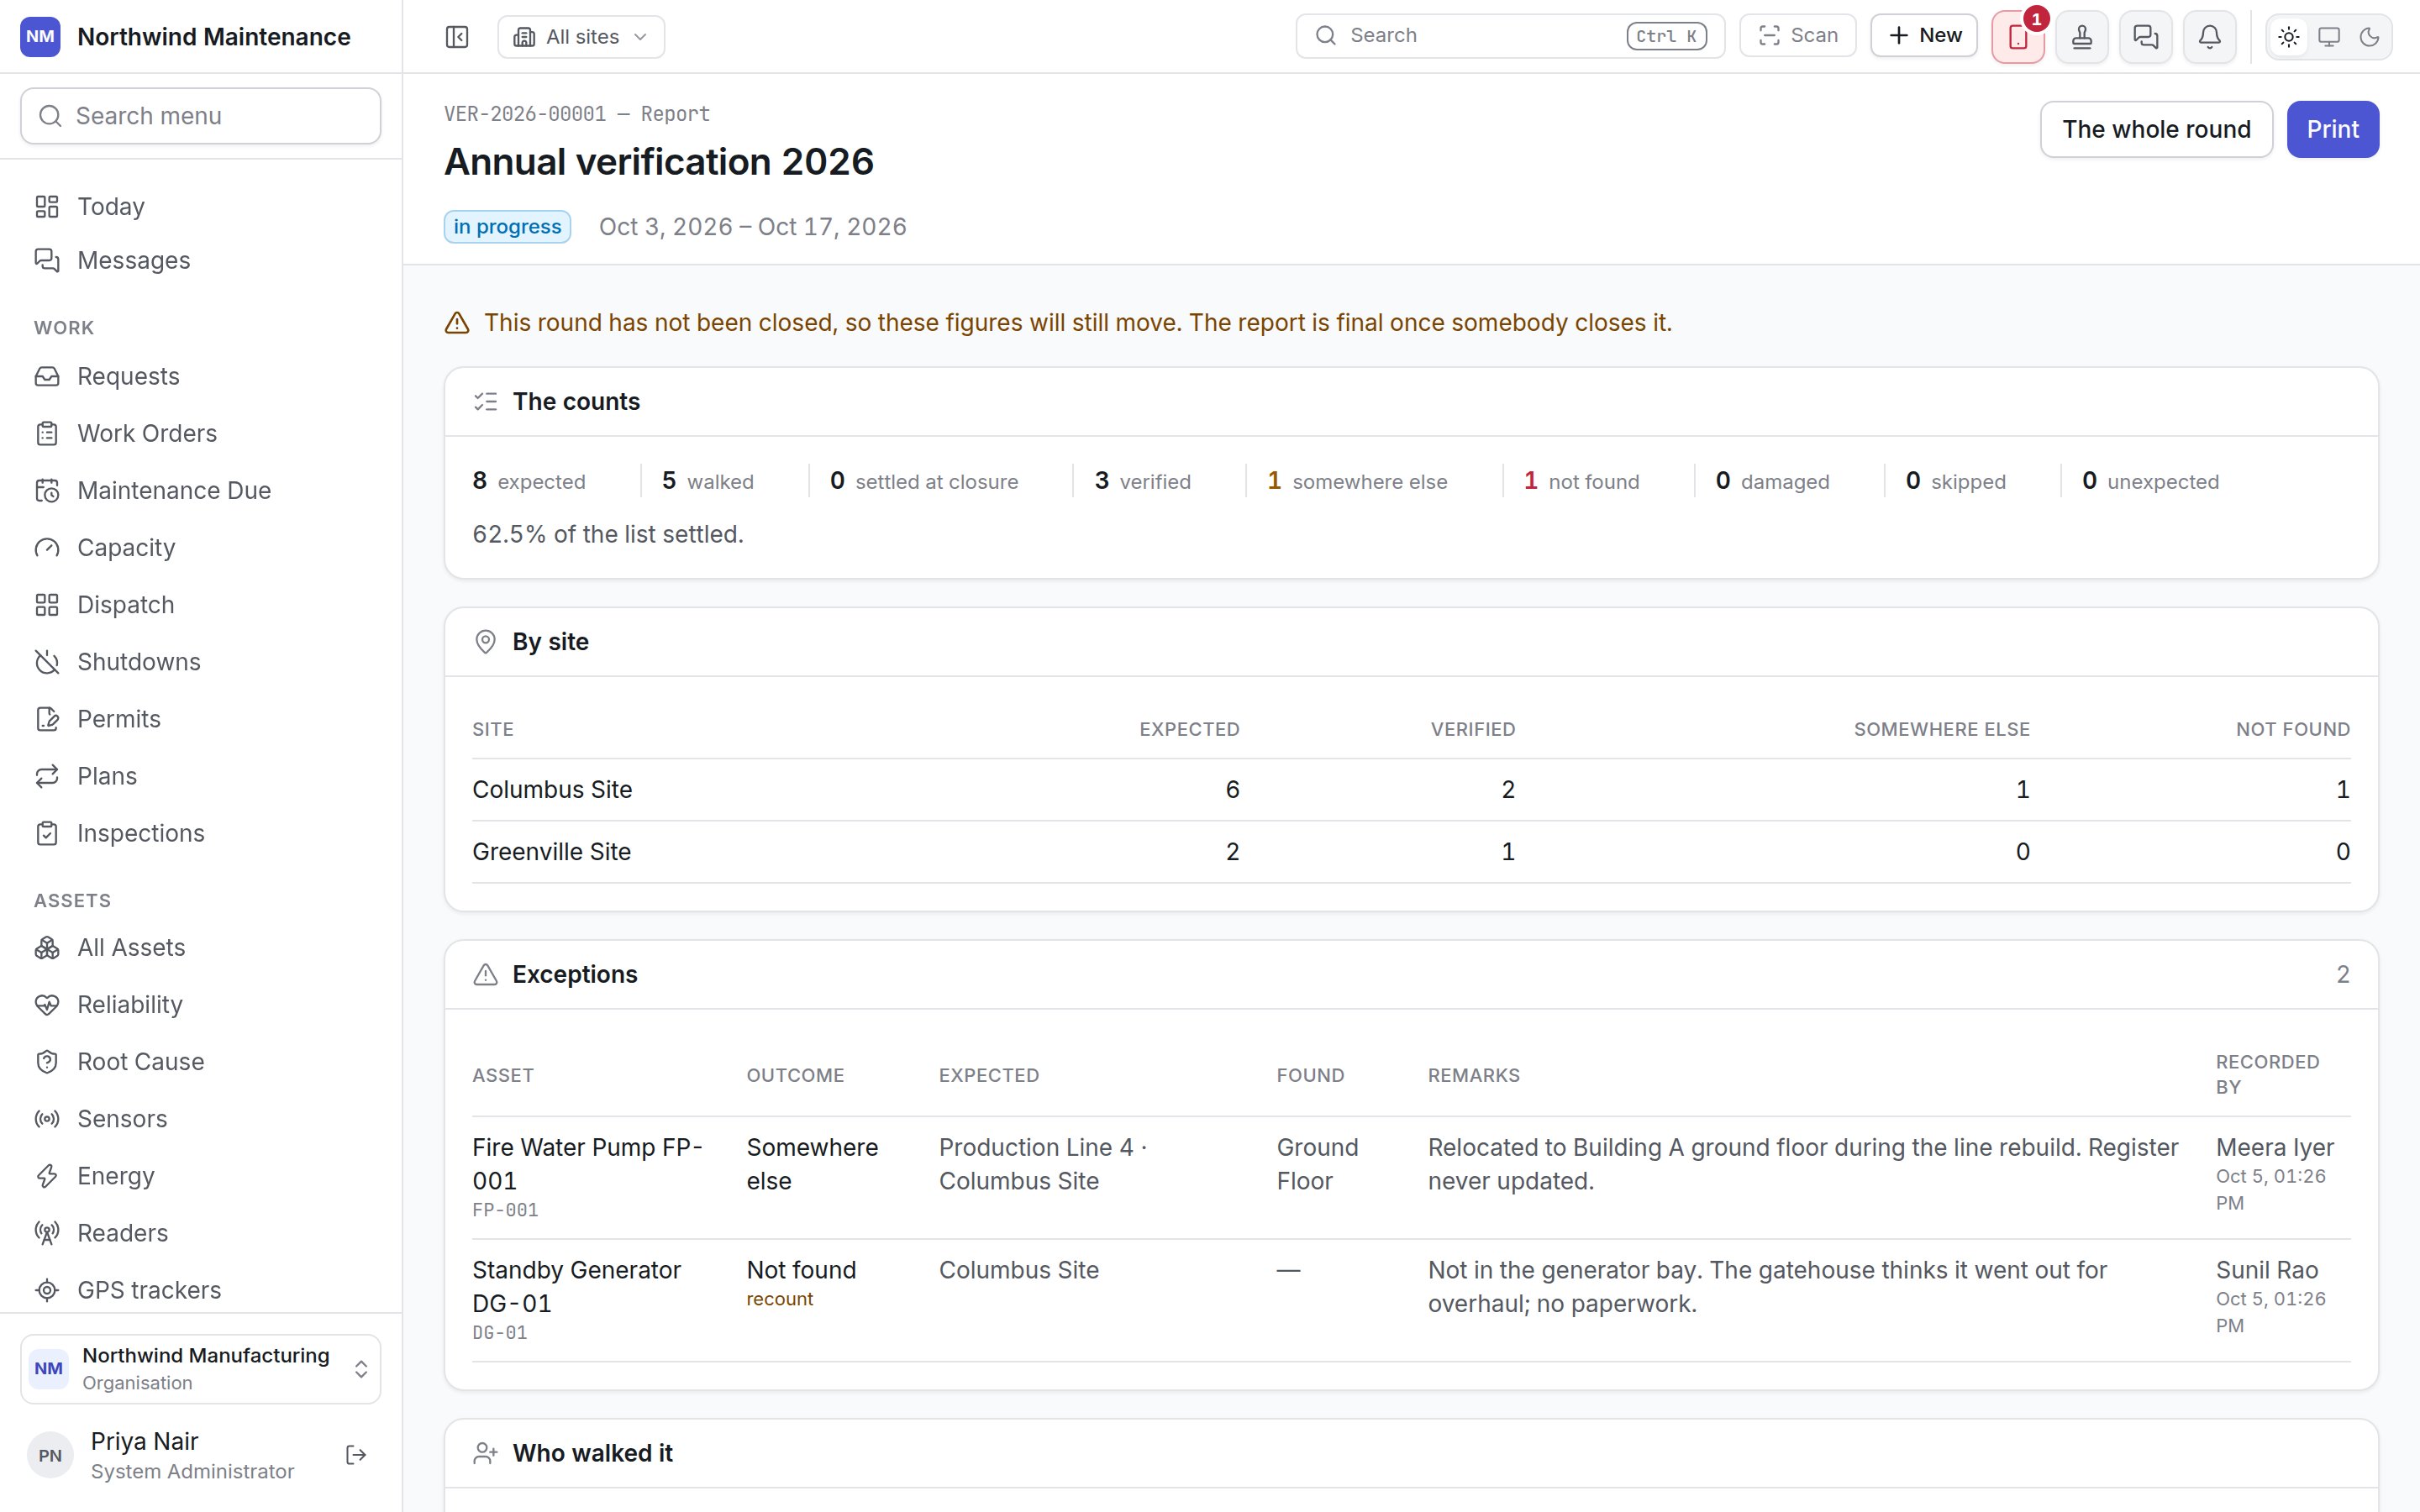
Task: Click the counts checklist icon
Action: pyautogui.click(x=485, y=402)
